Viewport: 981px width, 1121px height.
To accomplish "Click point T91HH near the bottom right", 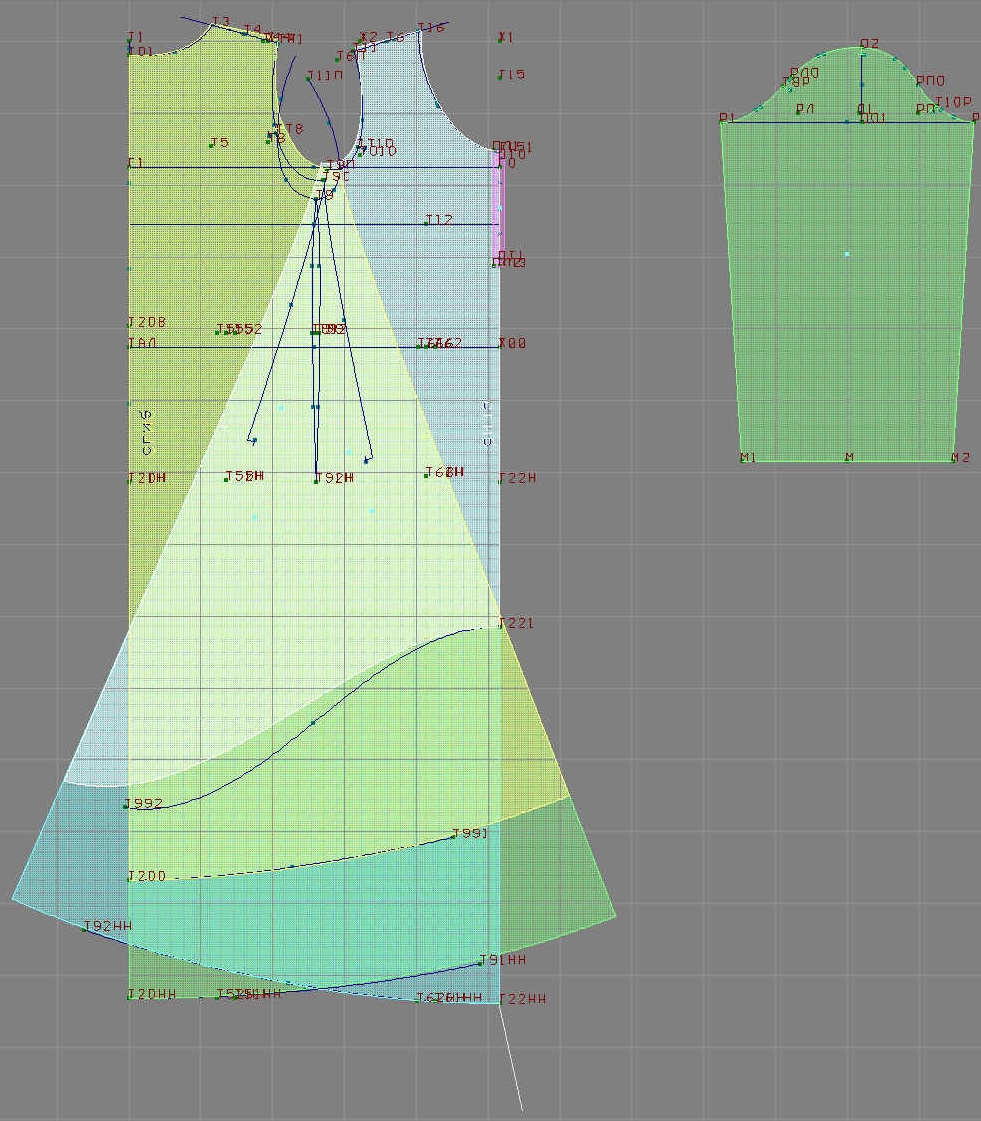I will [x=480, y=964].
